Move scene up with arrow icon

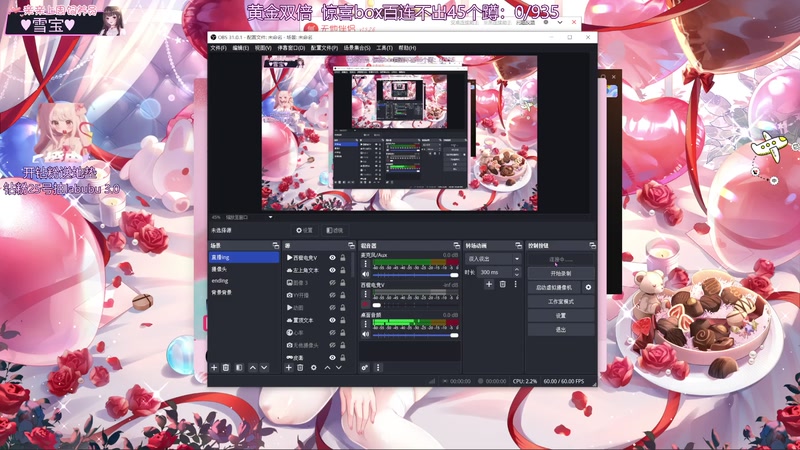[x=253, y=367]
